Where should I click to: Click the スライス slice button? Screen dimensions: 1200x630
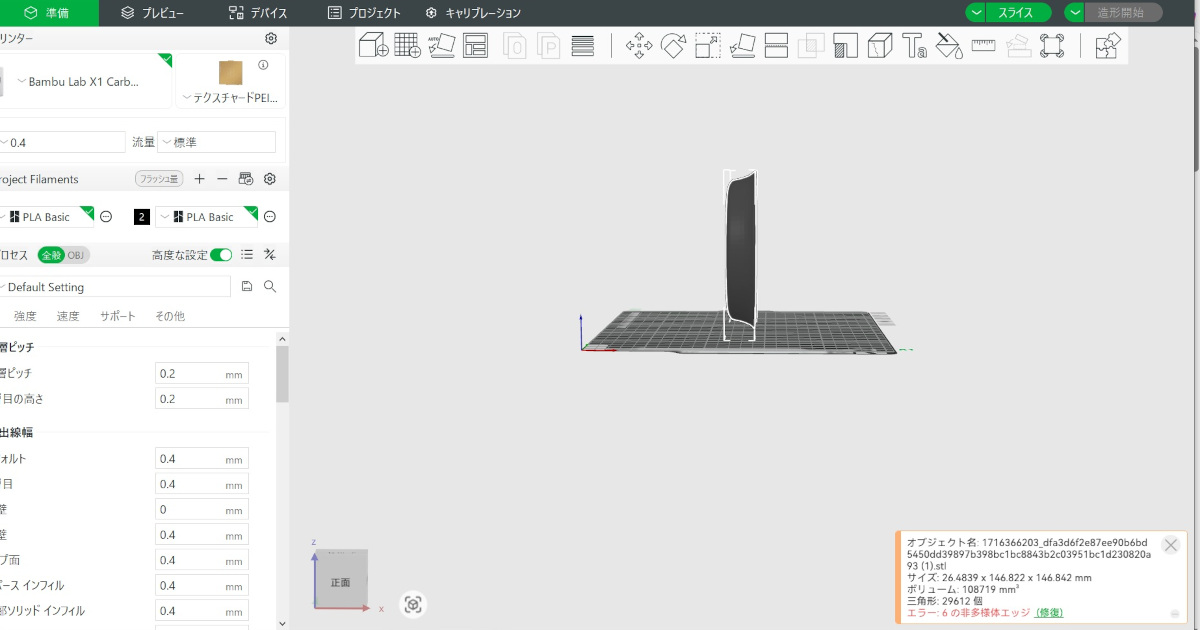[1015, 13]
